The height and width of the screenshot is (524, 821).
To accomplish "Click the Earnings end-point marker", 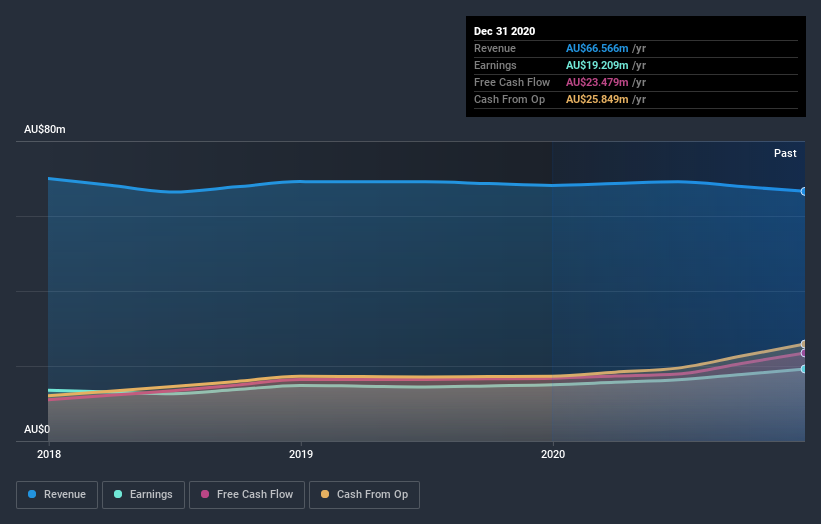I will pyautogui.click(x=804, y=369).
